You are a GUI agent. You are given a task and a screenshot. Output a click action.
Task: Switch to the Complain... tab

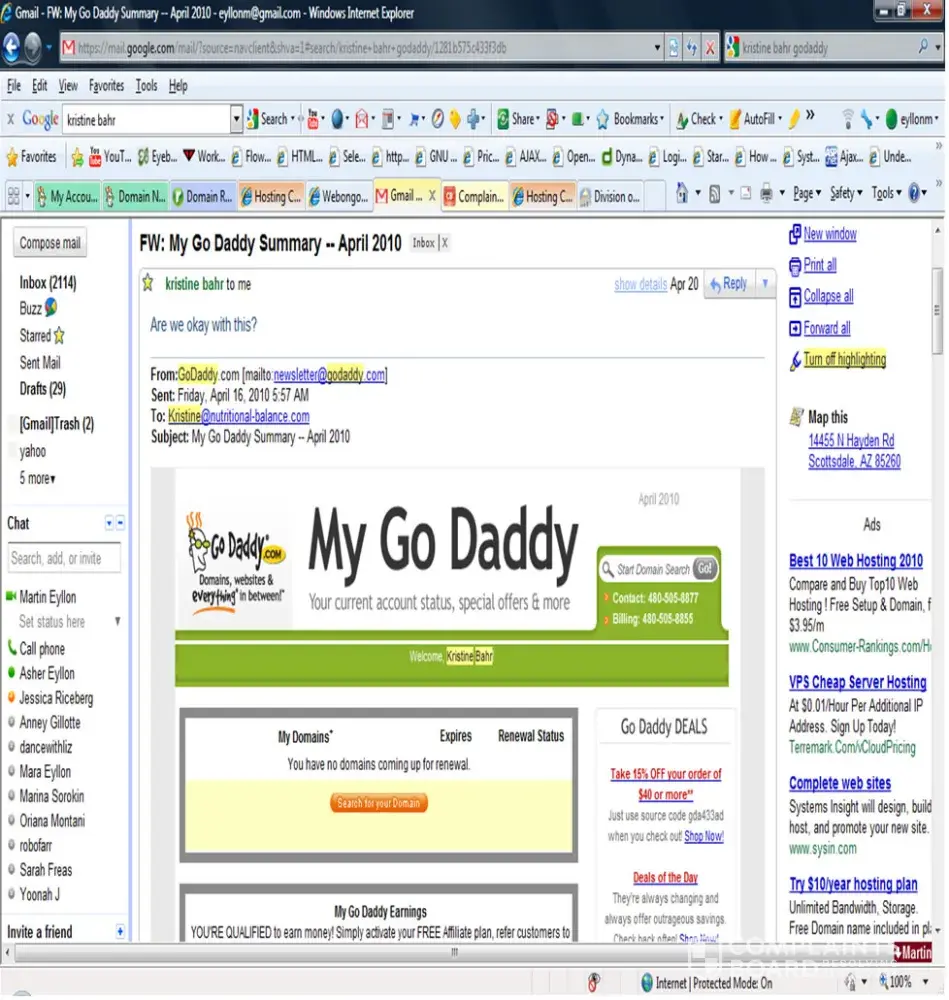(474, 197)
